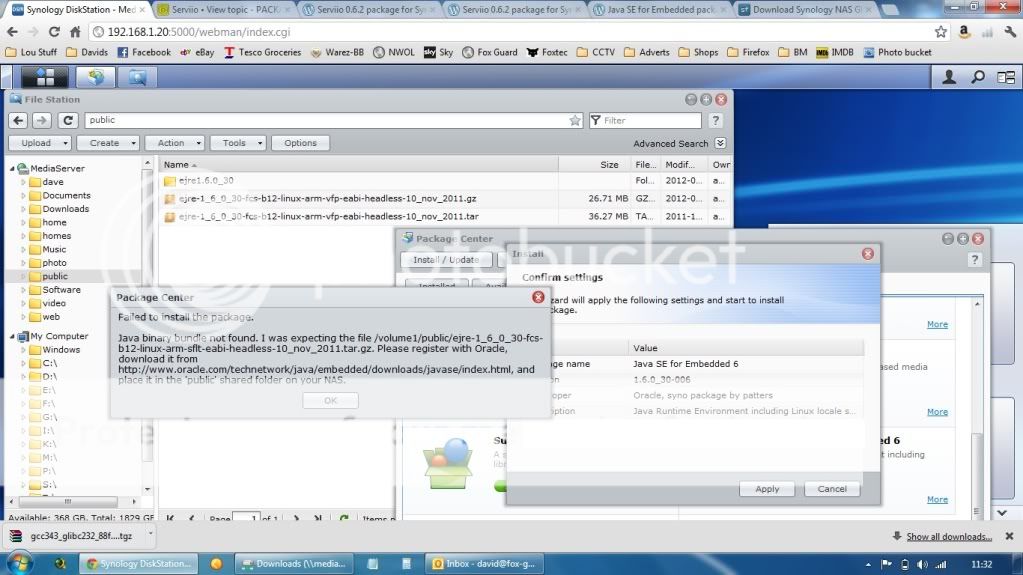
Task: Open the Create dropdown
Action: (108, 143)
